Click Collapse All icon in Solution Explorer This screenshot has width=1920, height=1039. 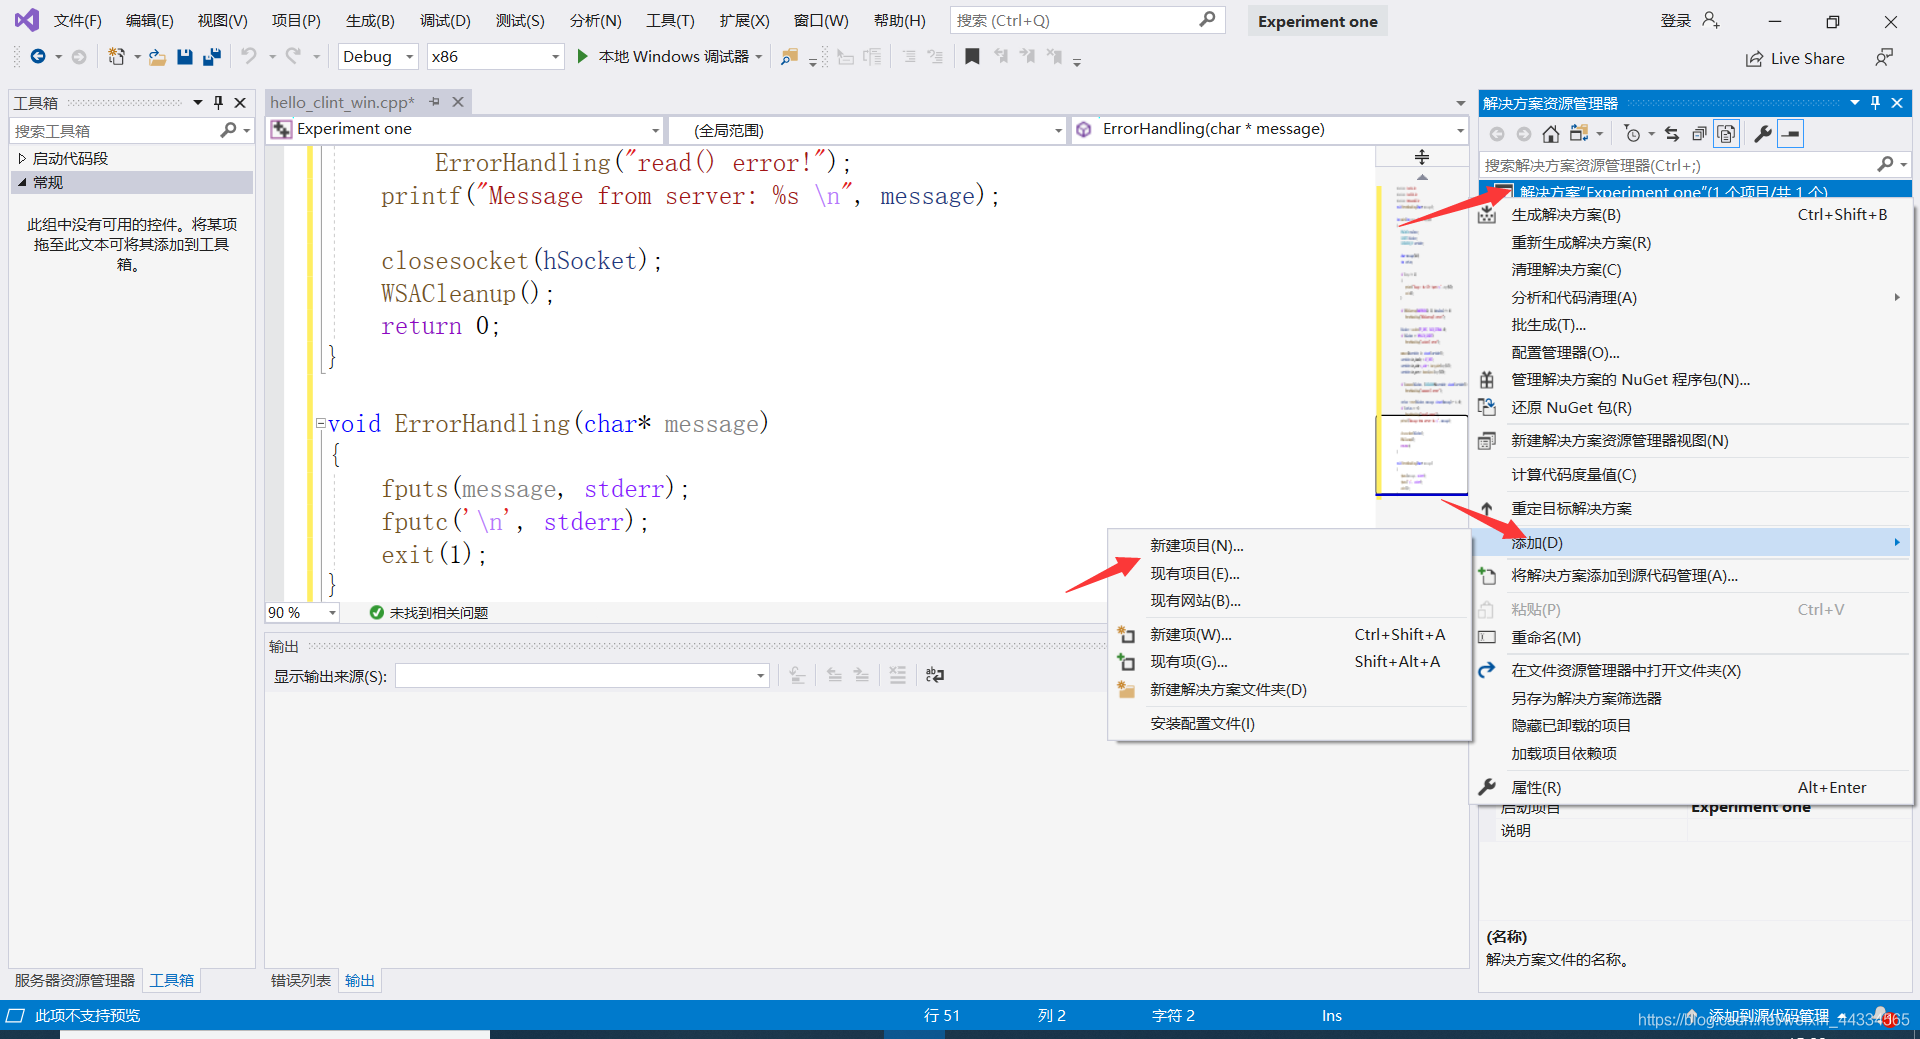click(1699, 134)
